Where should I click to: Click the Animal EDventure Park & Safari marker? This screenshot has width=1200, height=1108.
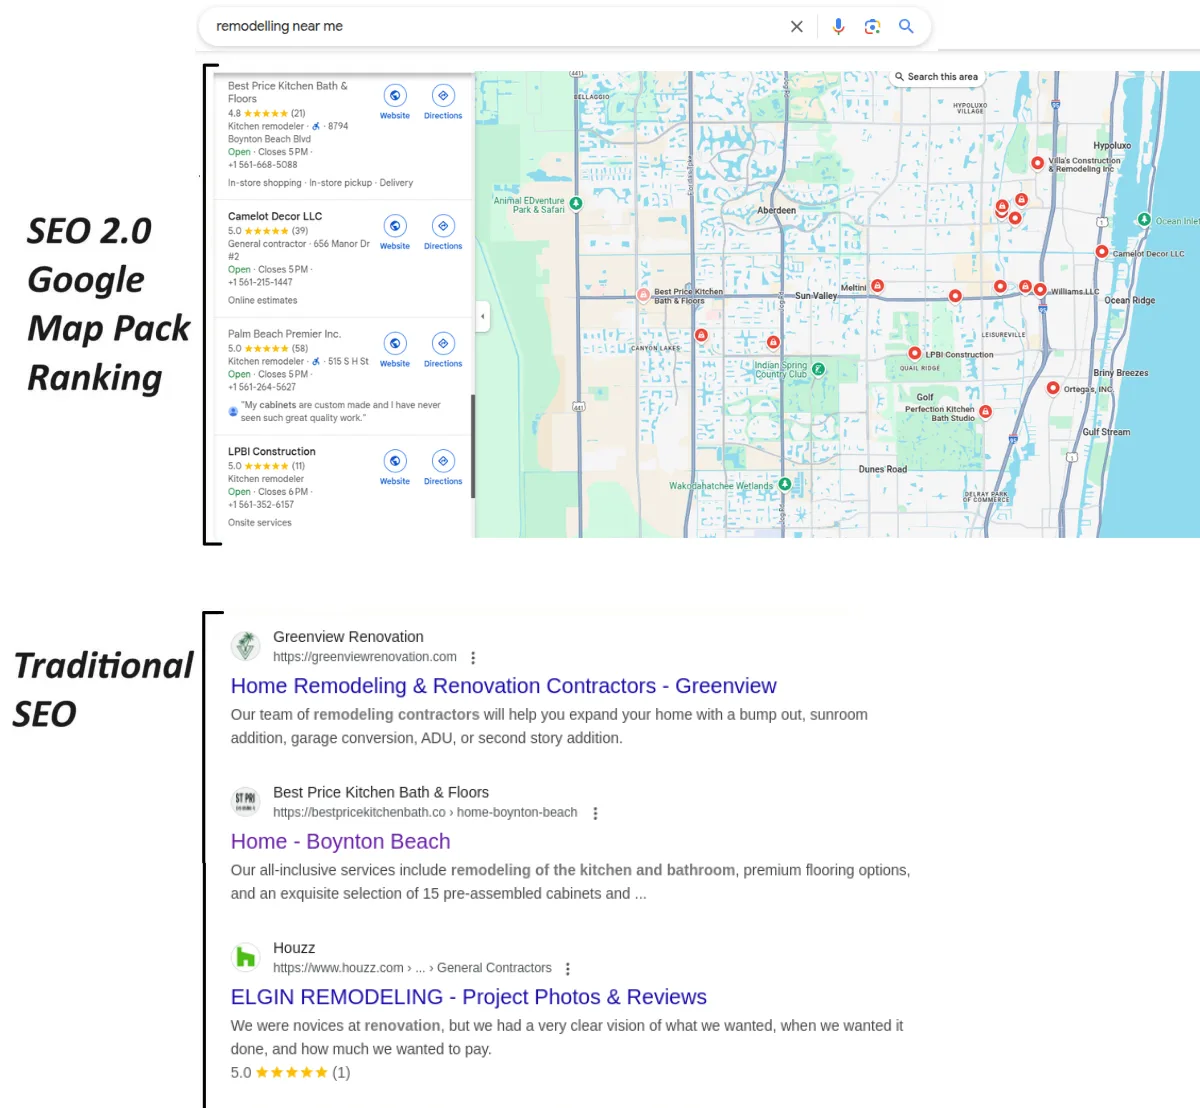(x=576, y=203)
